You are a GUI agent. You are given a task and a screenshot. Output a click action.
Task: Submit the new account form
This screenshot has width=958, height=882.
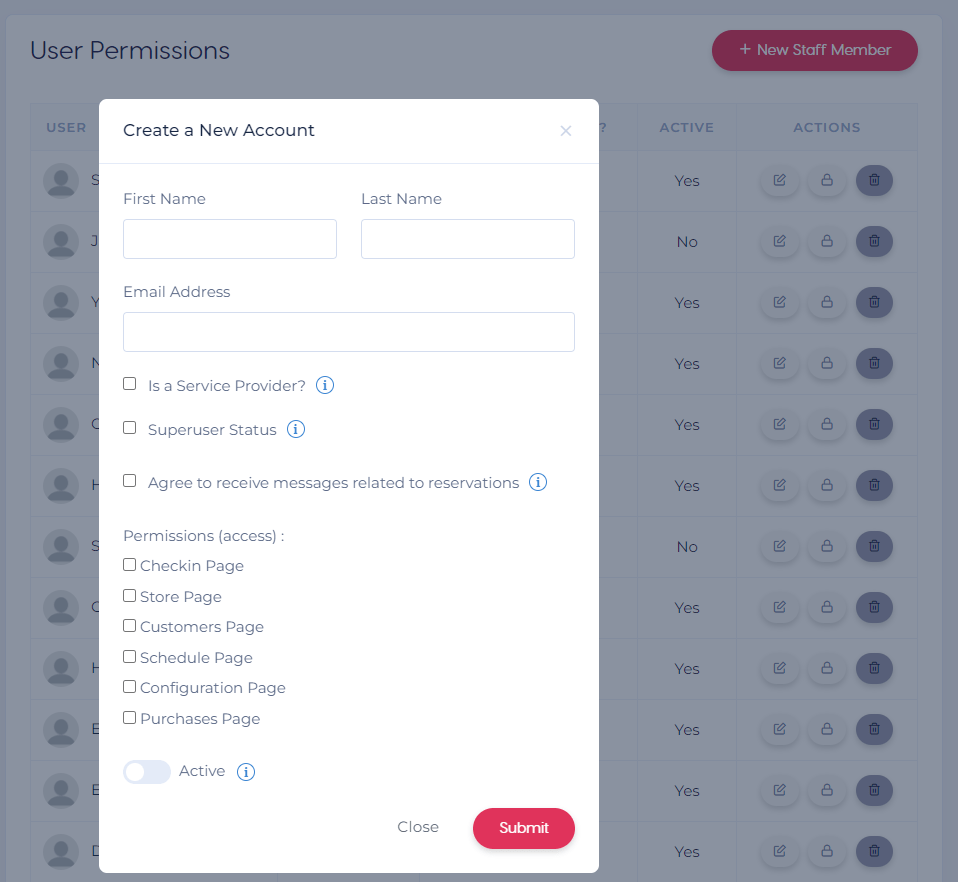524,828
